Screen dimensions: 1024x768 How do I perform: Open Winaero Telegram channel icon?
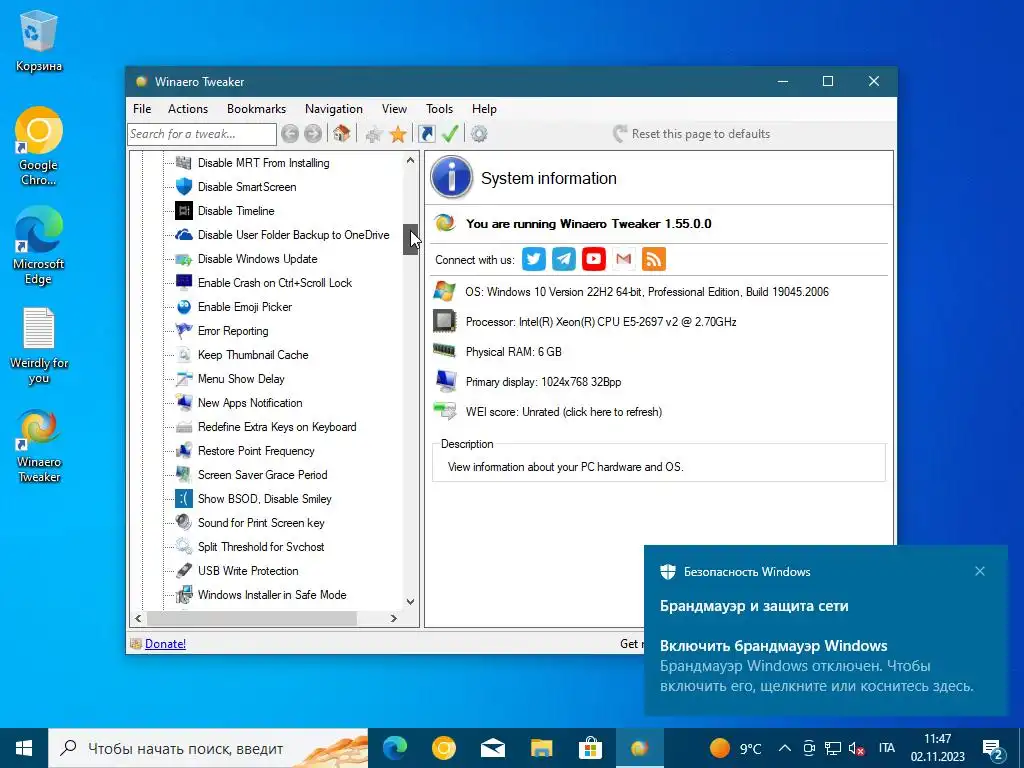pos(564,259)
